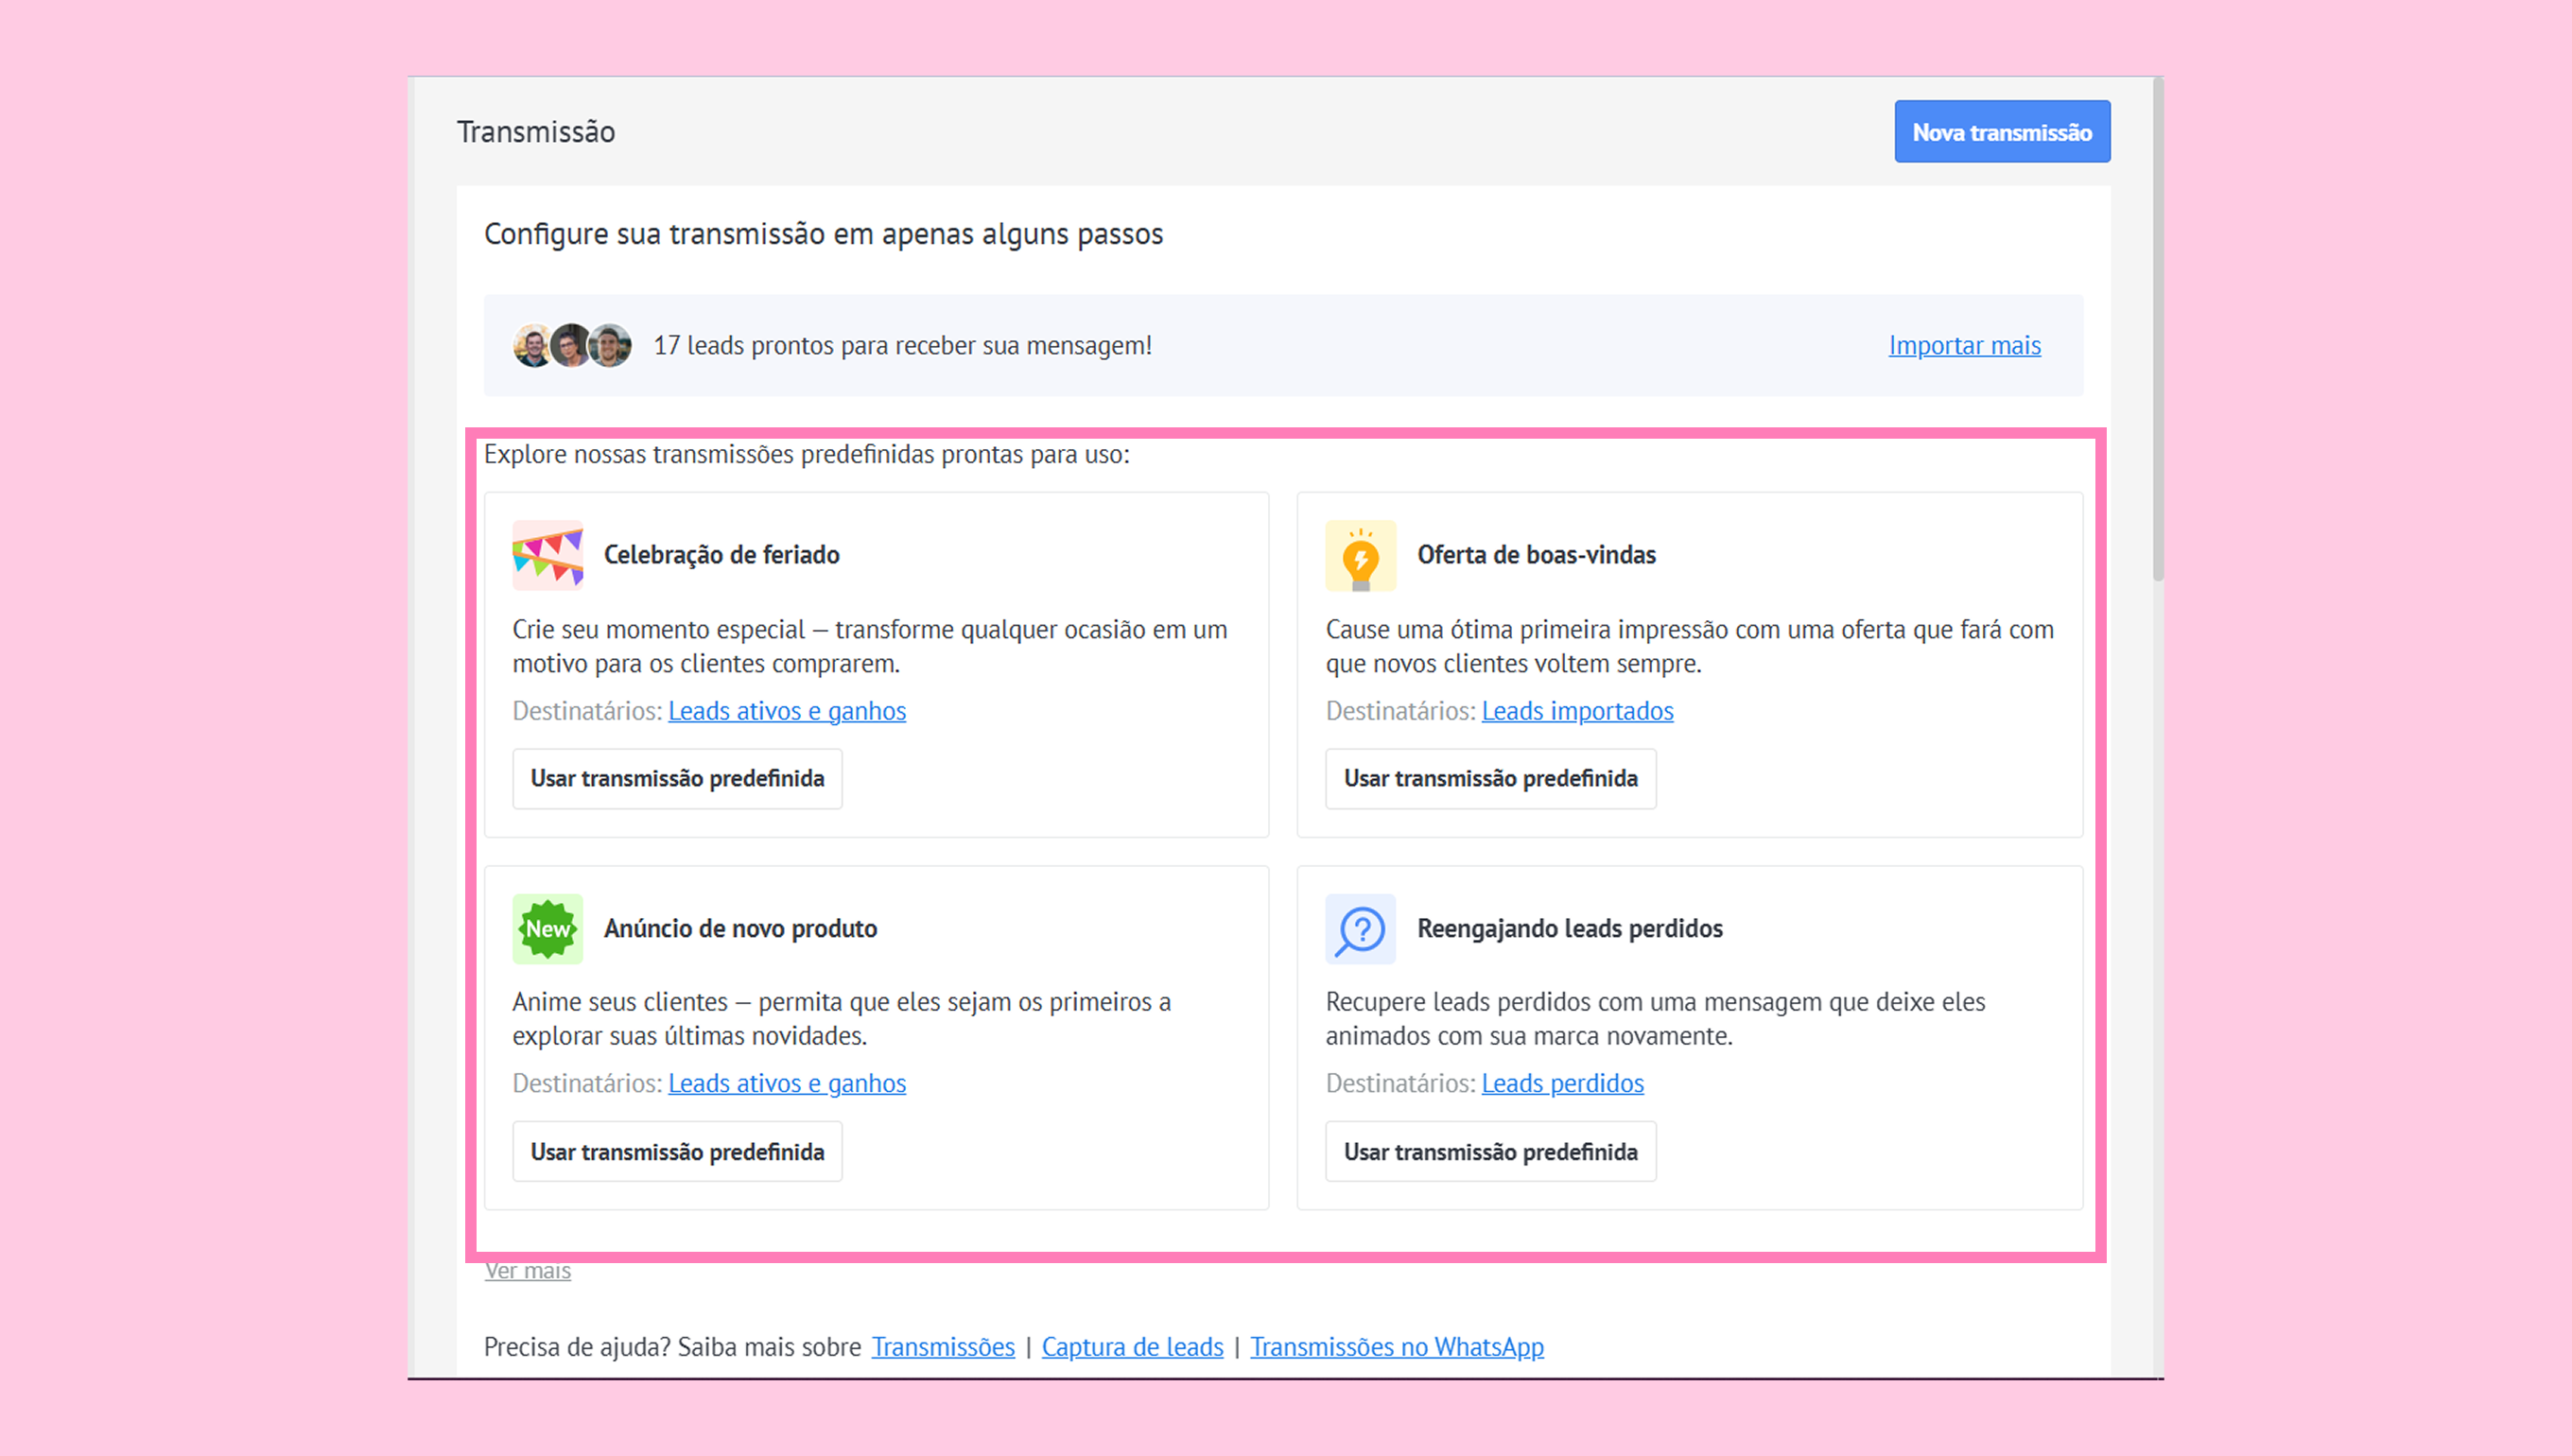The image size is (2572, 1456).
Task: Click the Reengajando leads perdidos magnifier icon
Action: click(1360, 928)
